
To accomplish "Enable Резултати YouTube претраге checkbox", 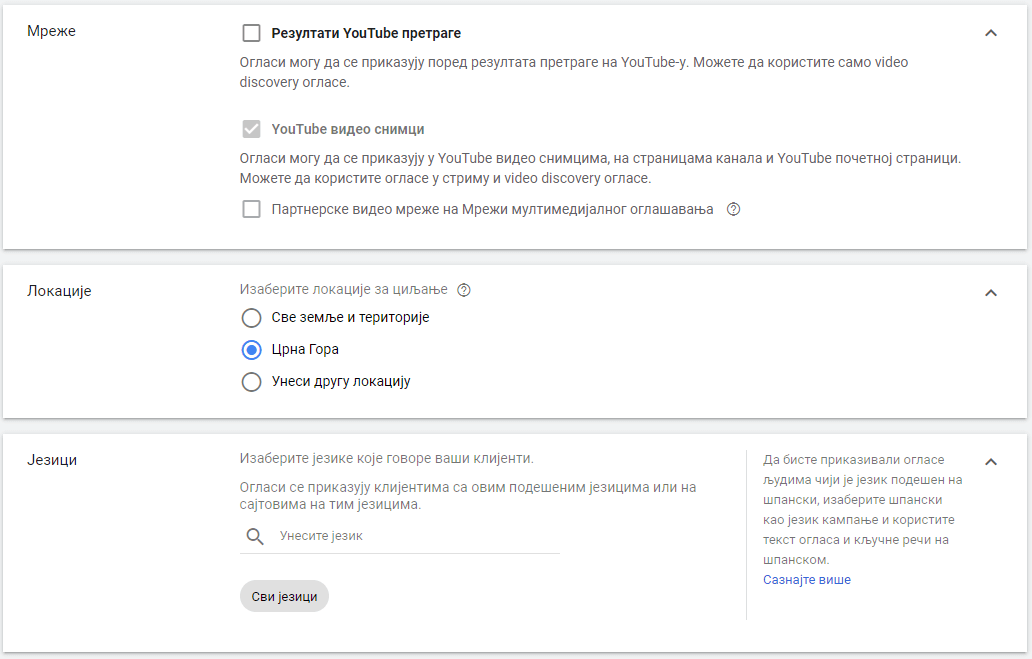I will point(251,33).
